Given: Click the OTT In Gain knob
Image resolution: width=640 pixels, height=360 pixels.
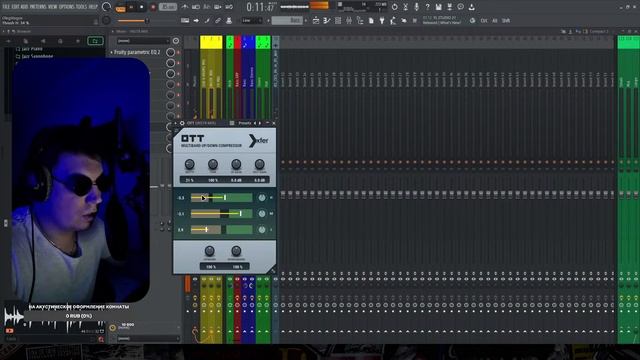Looking at the screenshot, I should click(x=236, y=164).
